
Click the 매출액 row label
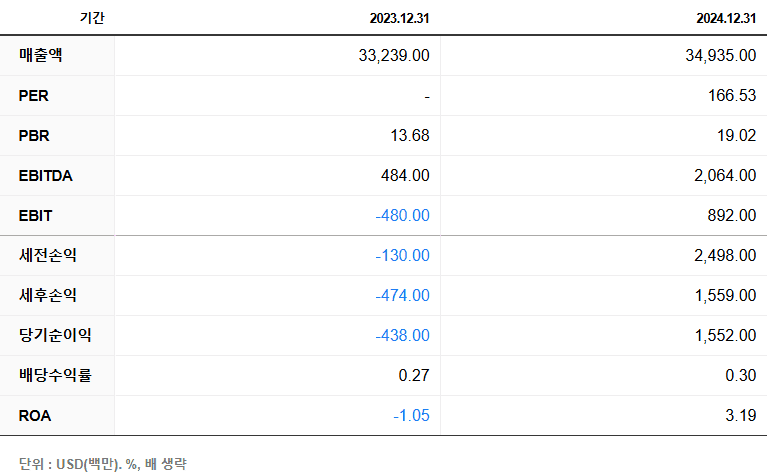[x=41, y=55]
